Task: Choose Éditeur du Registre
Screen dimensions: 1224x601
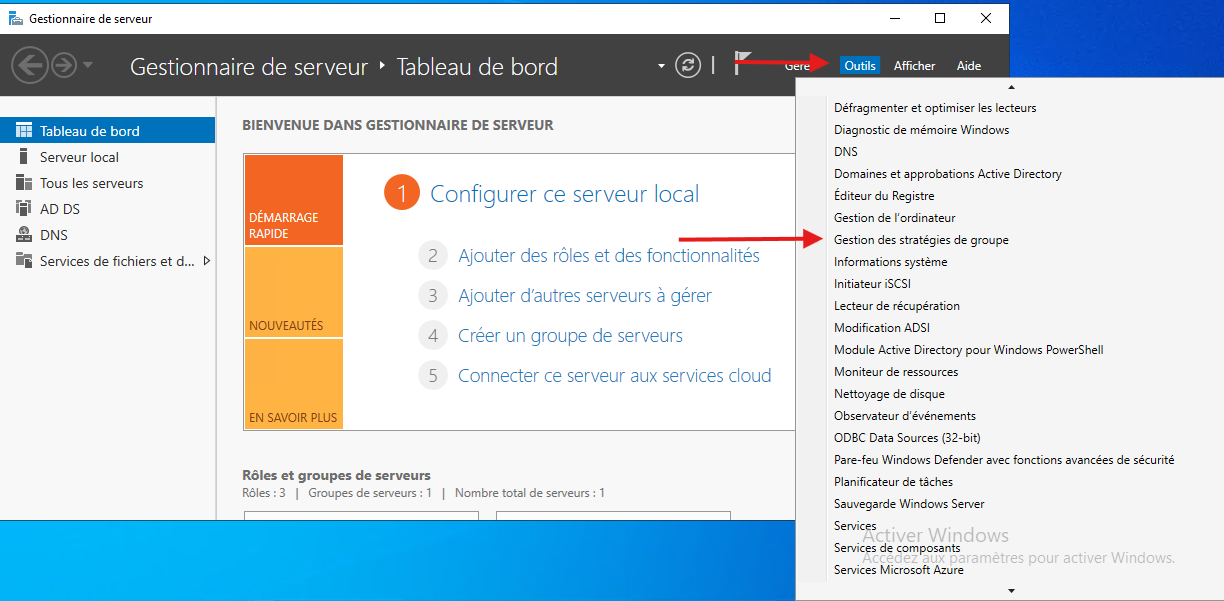Action: point(884,196)
